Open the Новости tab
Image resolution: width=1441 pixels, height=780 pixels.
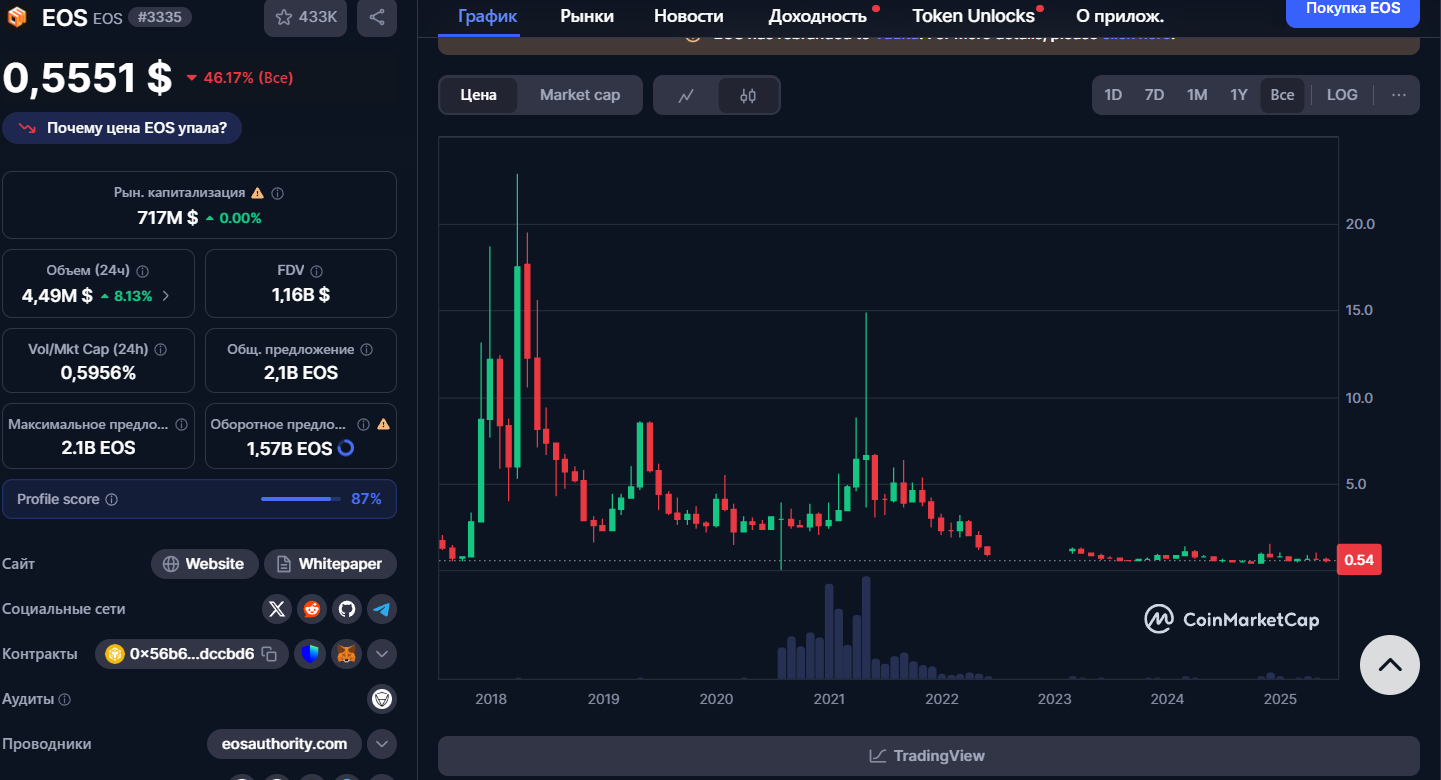(689, 16)
